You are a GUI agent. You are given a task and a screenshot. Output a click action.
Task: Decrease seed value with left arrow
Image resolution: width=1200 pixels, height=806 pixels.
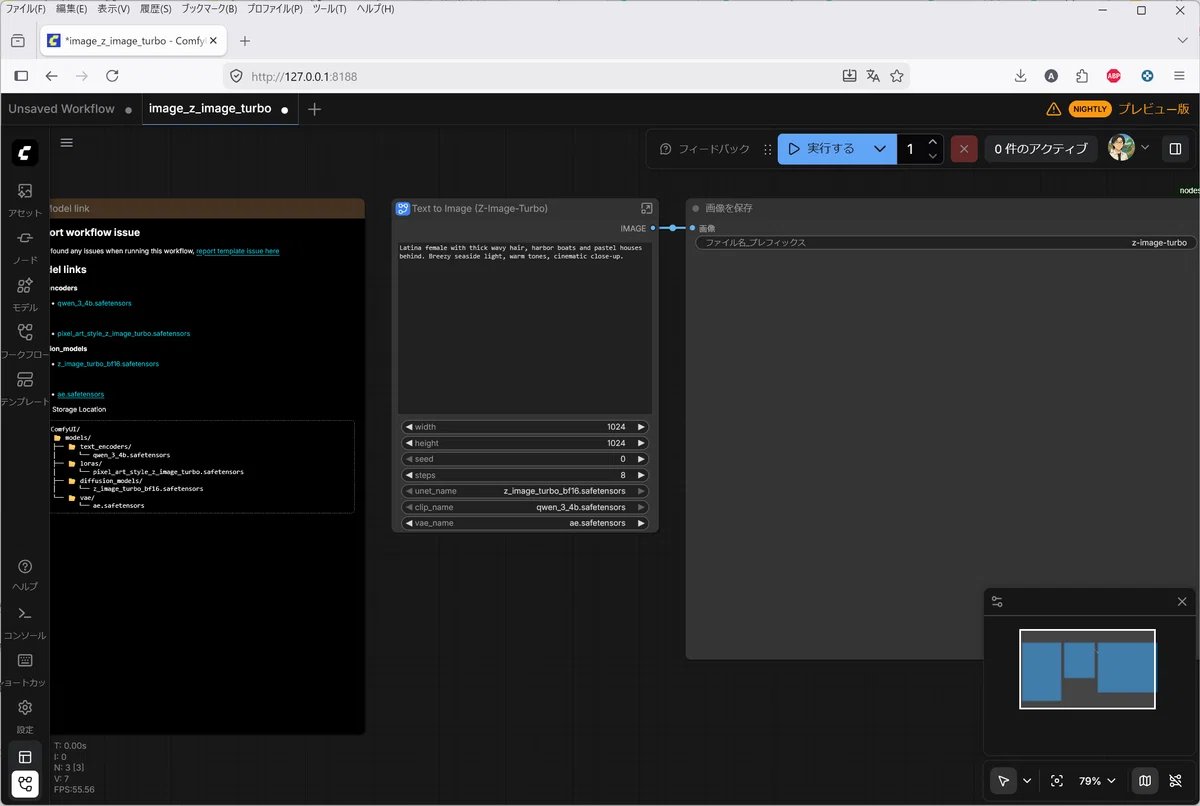tap(409, 459)
